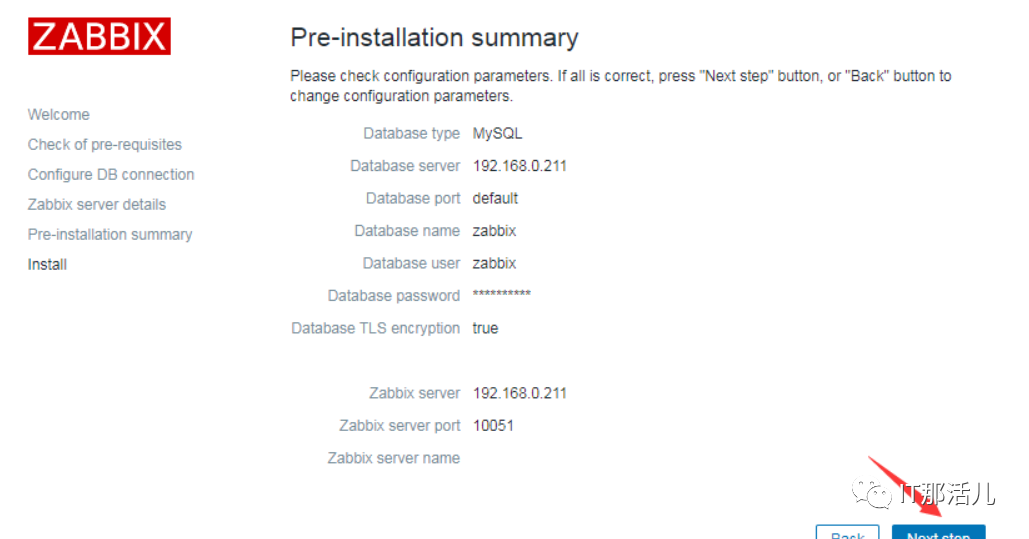Click the Database user value zabbix

point(494,263)
